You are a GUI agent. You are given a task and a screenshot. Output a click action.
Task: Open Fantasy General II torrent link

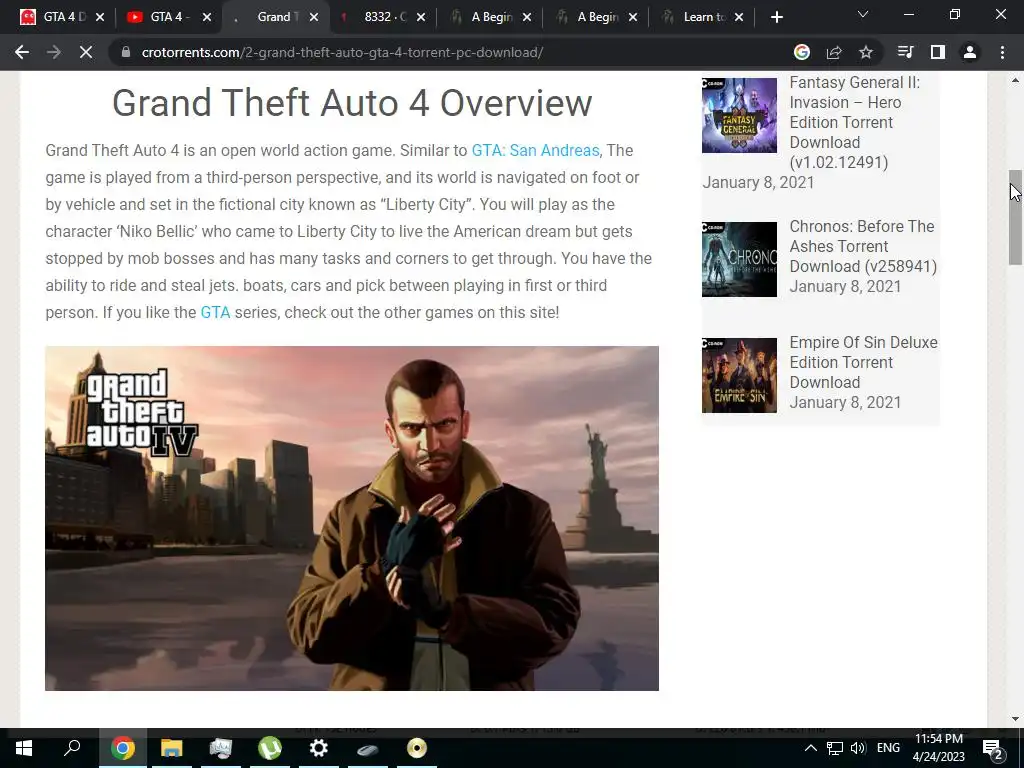tap(855, 122)
